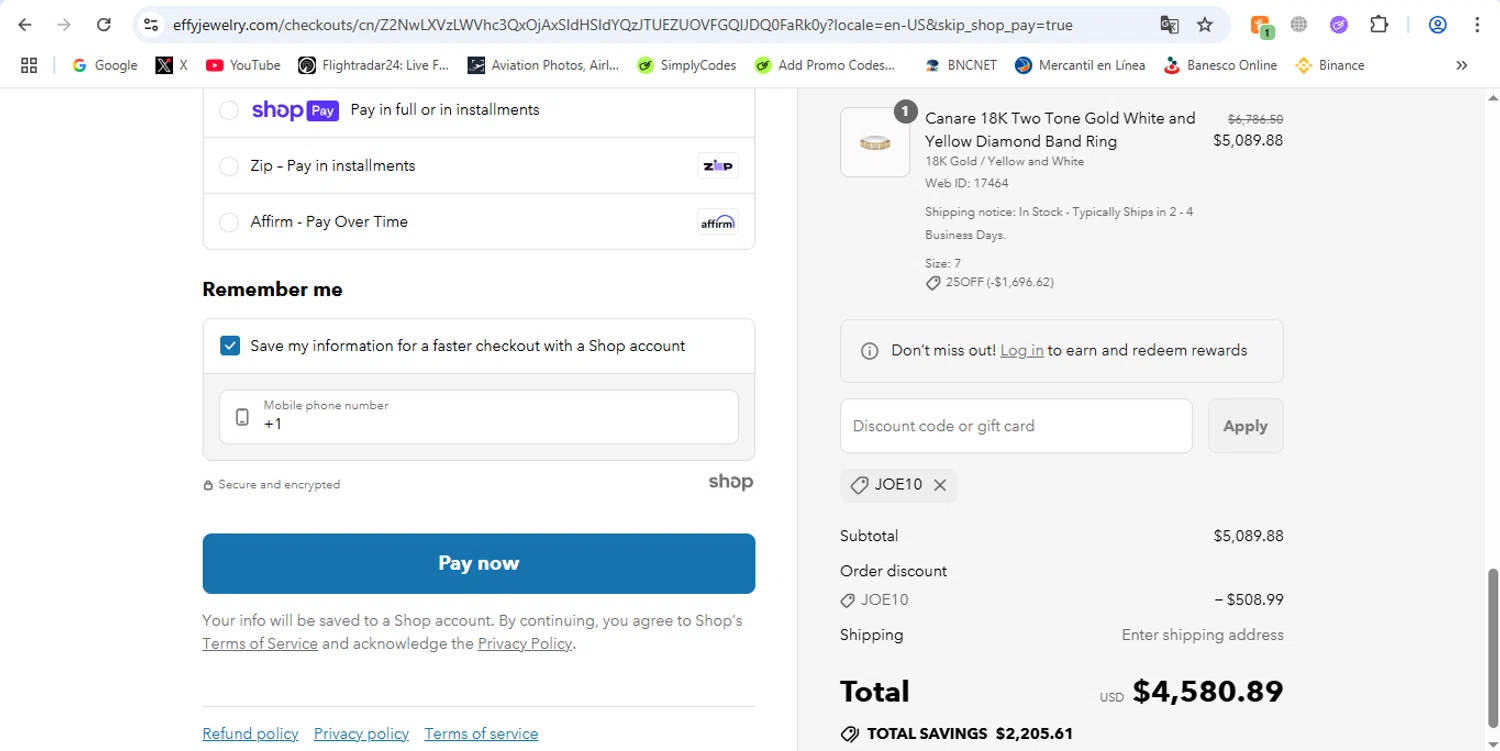The width and height of the screenshot is (1500, 751).
Task: Open Flightradar24 bookmark
Action: click(374, 65)
